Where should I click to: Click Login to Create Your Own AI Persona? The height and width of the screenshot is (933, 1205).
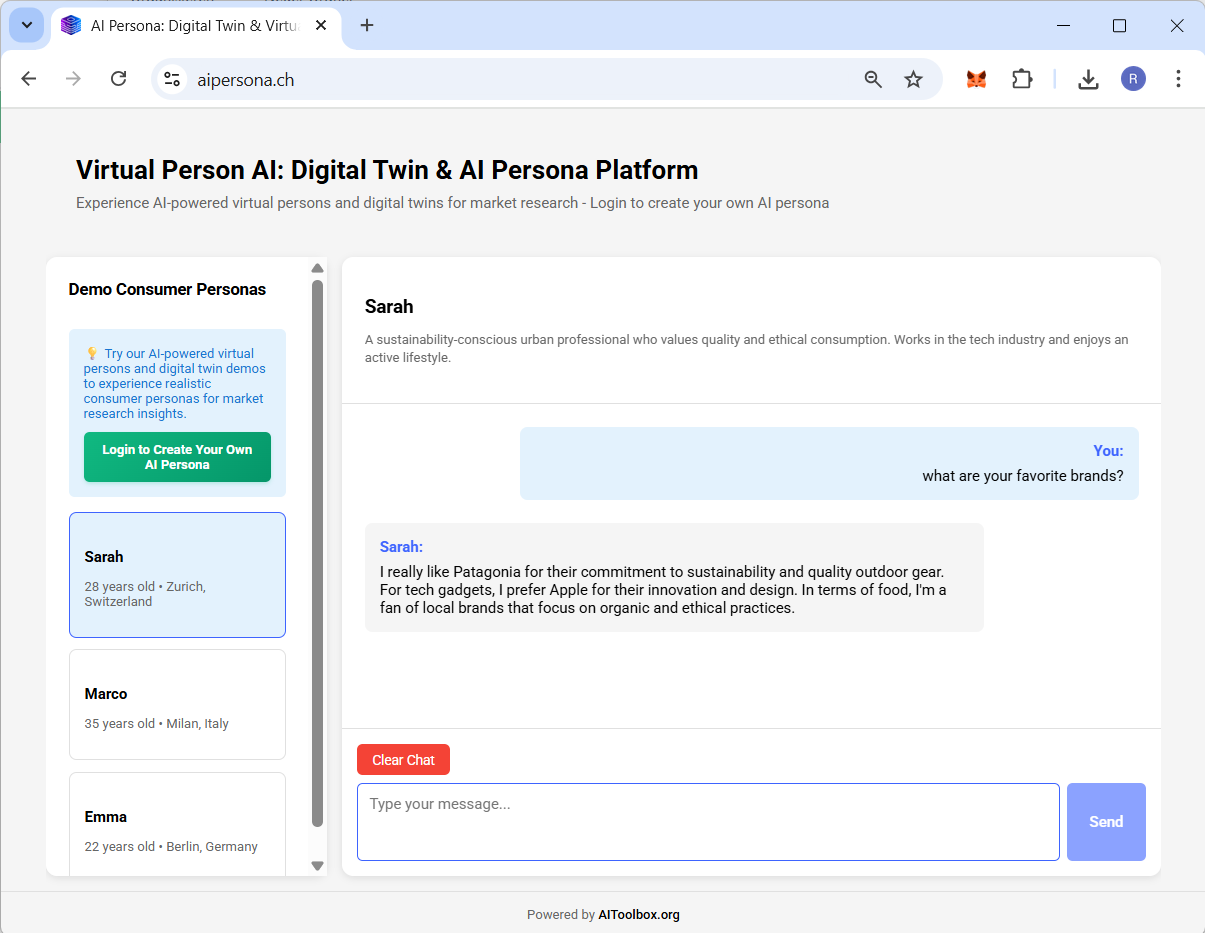point(177,457)
